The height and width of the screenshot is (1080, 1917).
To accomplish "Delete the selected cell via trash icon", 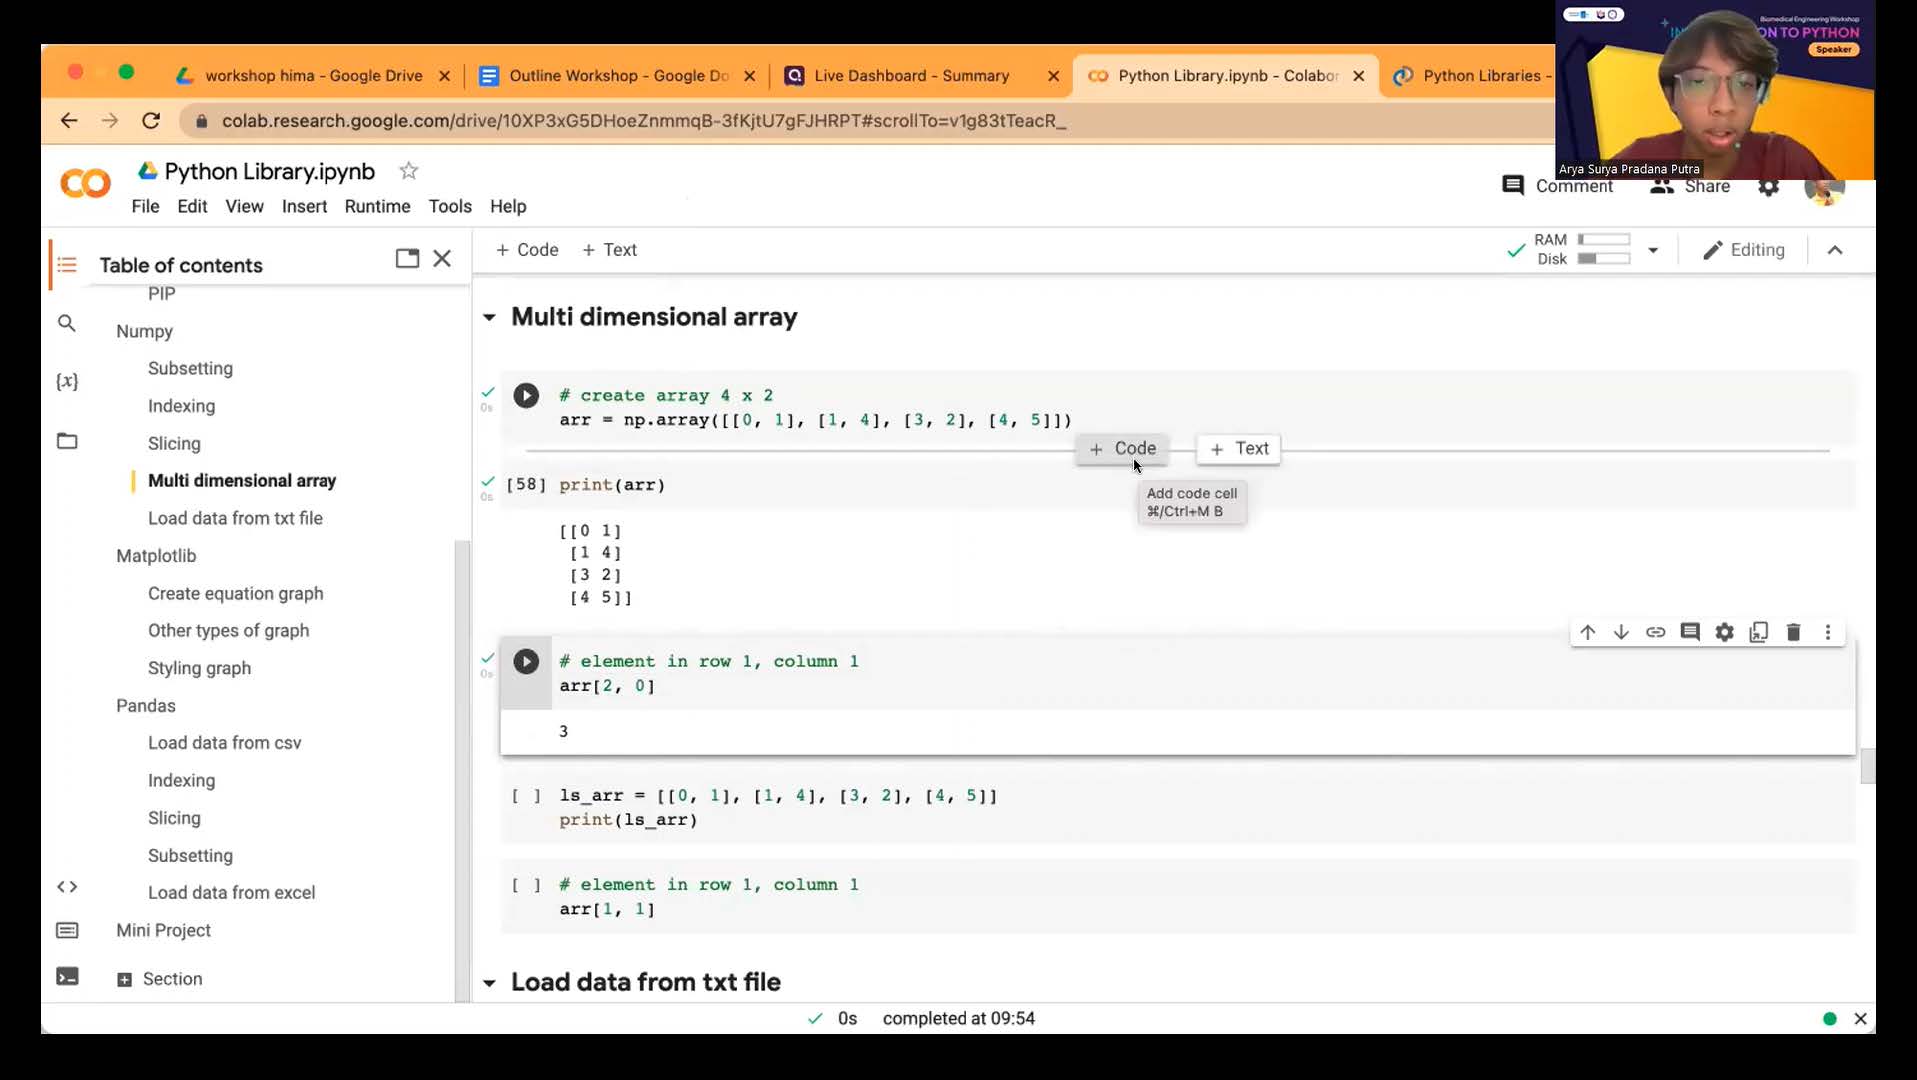I will (x=1793, y=632).
